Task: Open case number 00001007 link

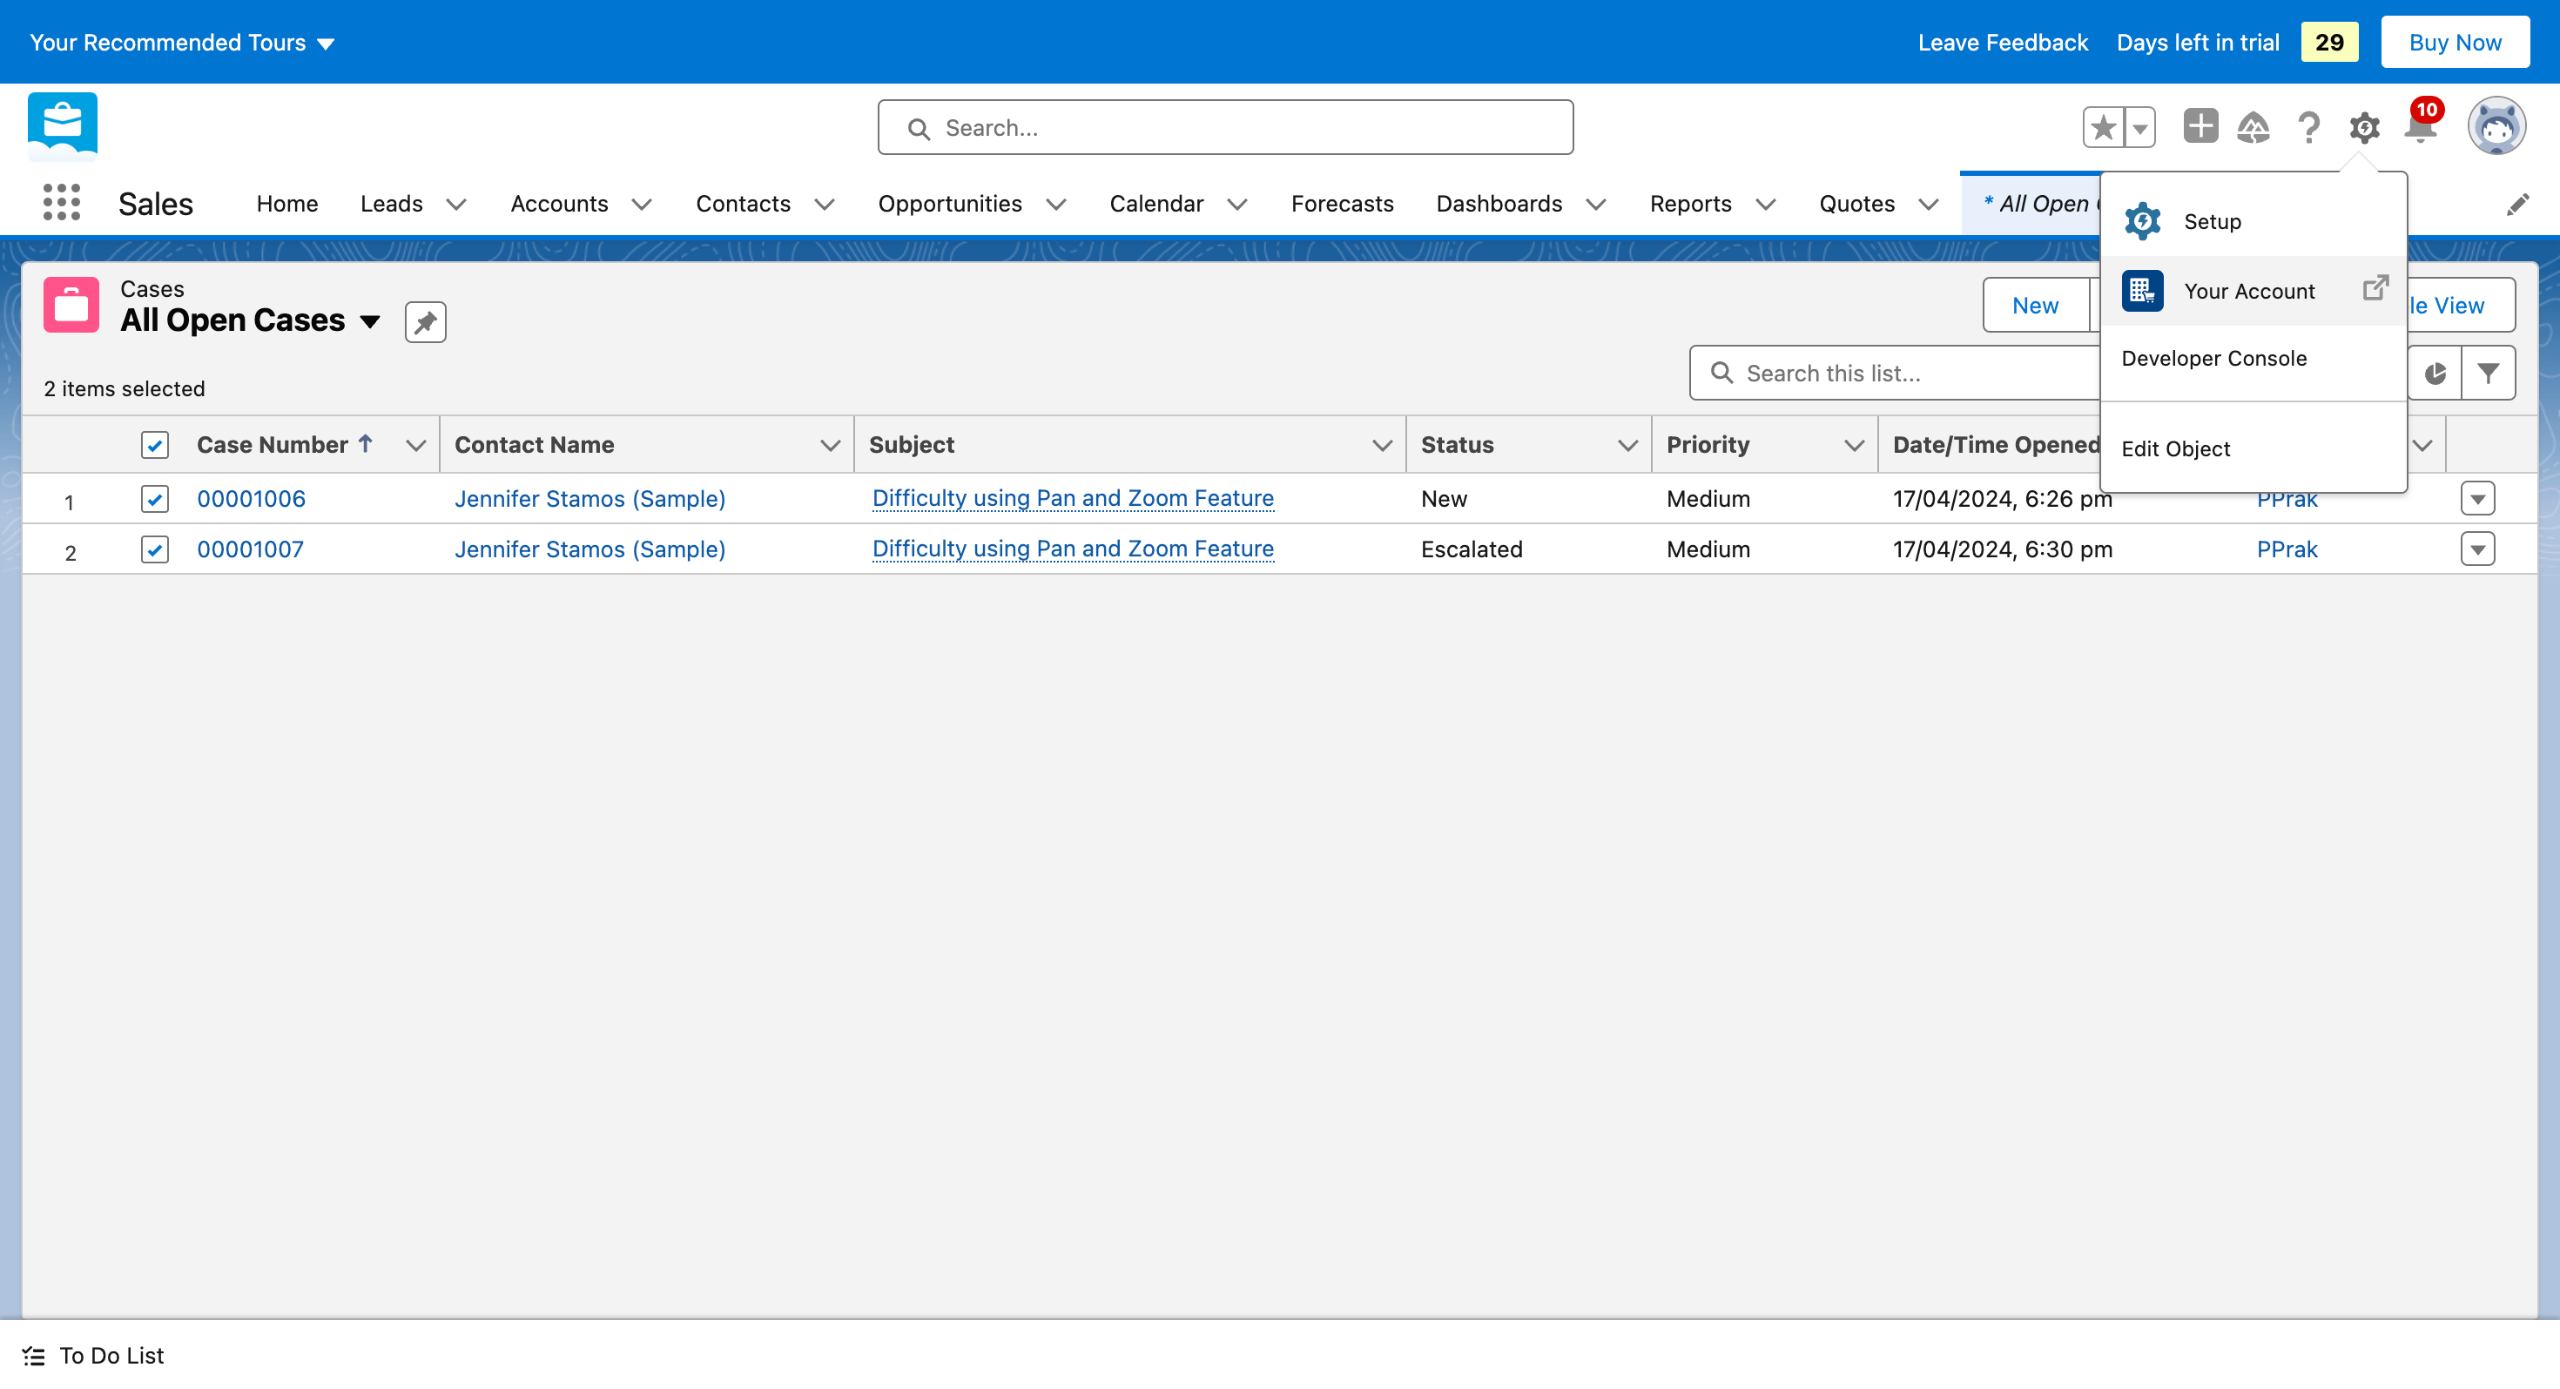Action: pyautogui.click(x=250, y=549)
